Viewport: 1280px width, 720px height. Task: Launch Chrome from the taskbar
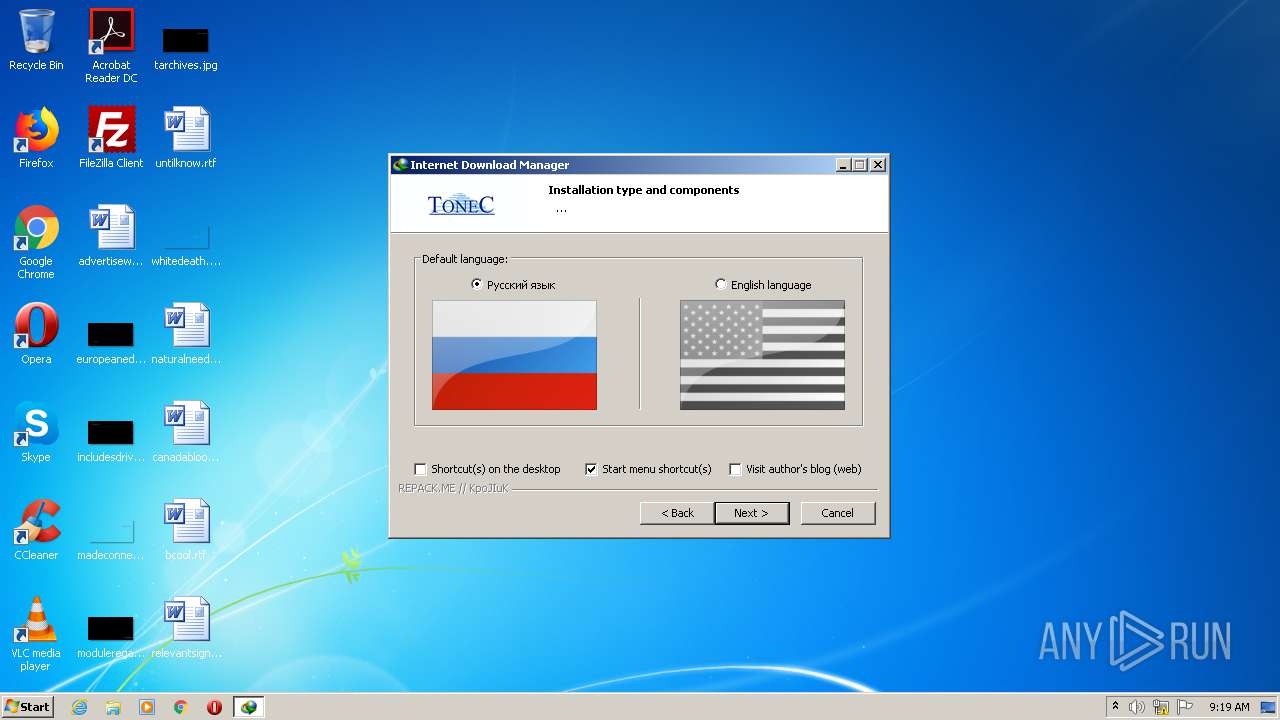tap(181, 707)
